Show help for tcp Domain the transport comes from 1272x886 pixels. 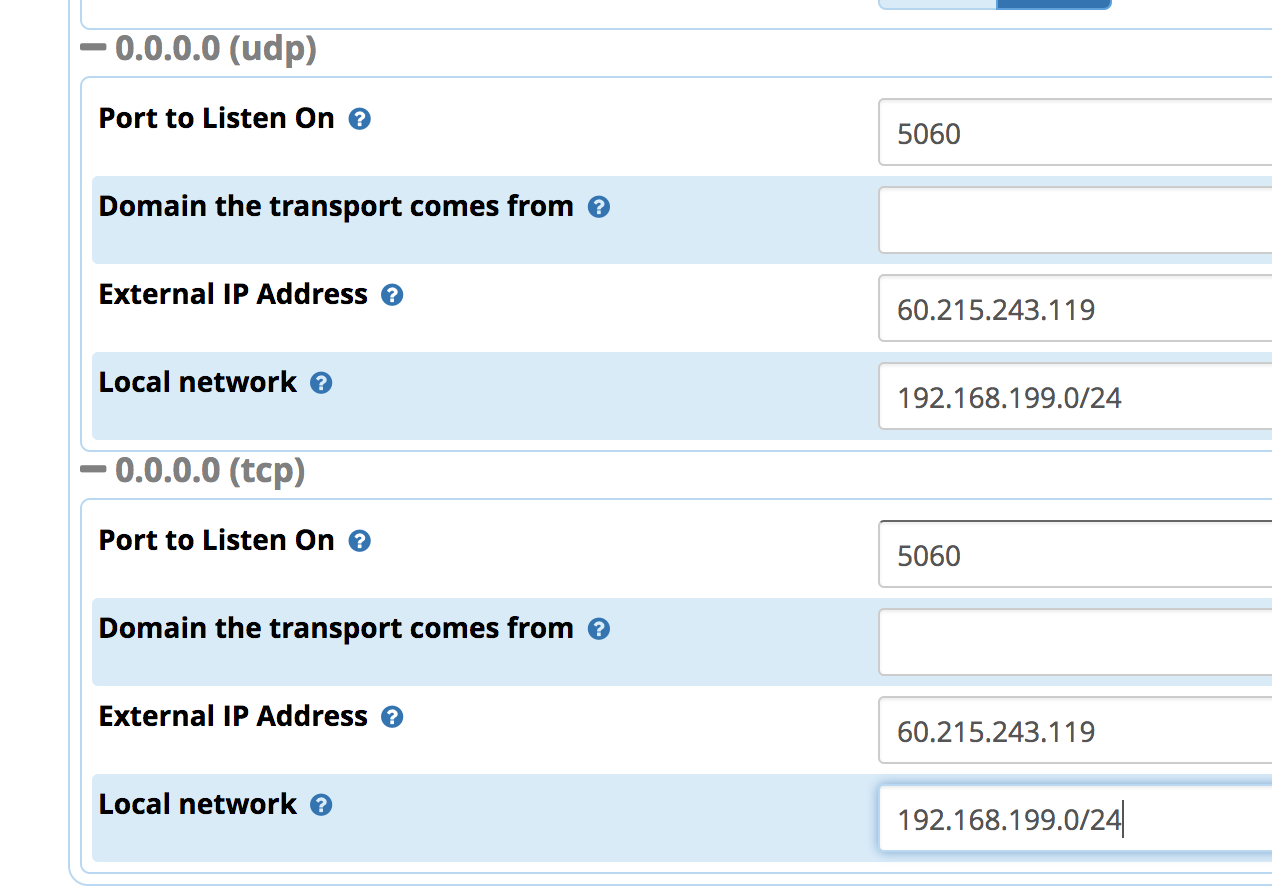click(599, 629)
